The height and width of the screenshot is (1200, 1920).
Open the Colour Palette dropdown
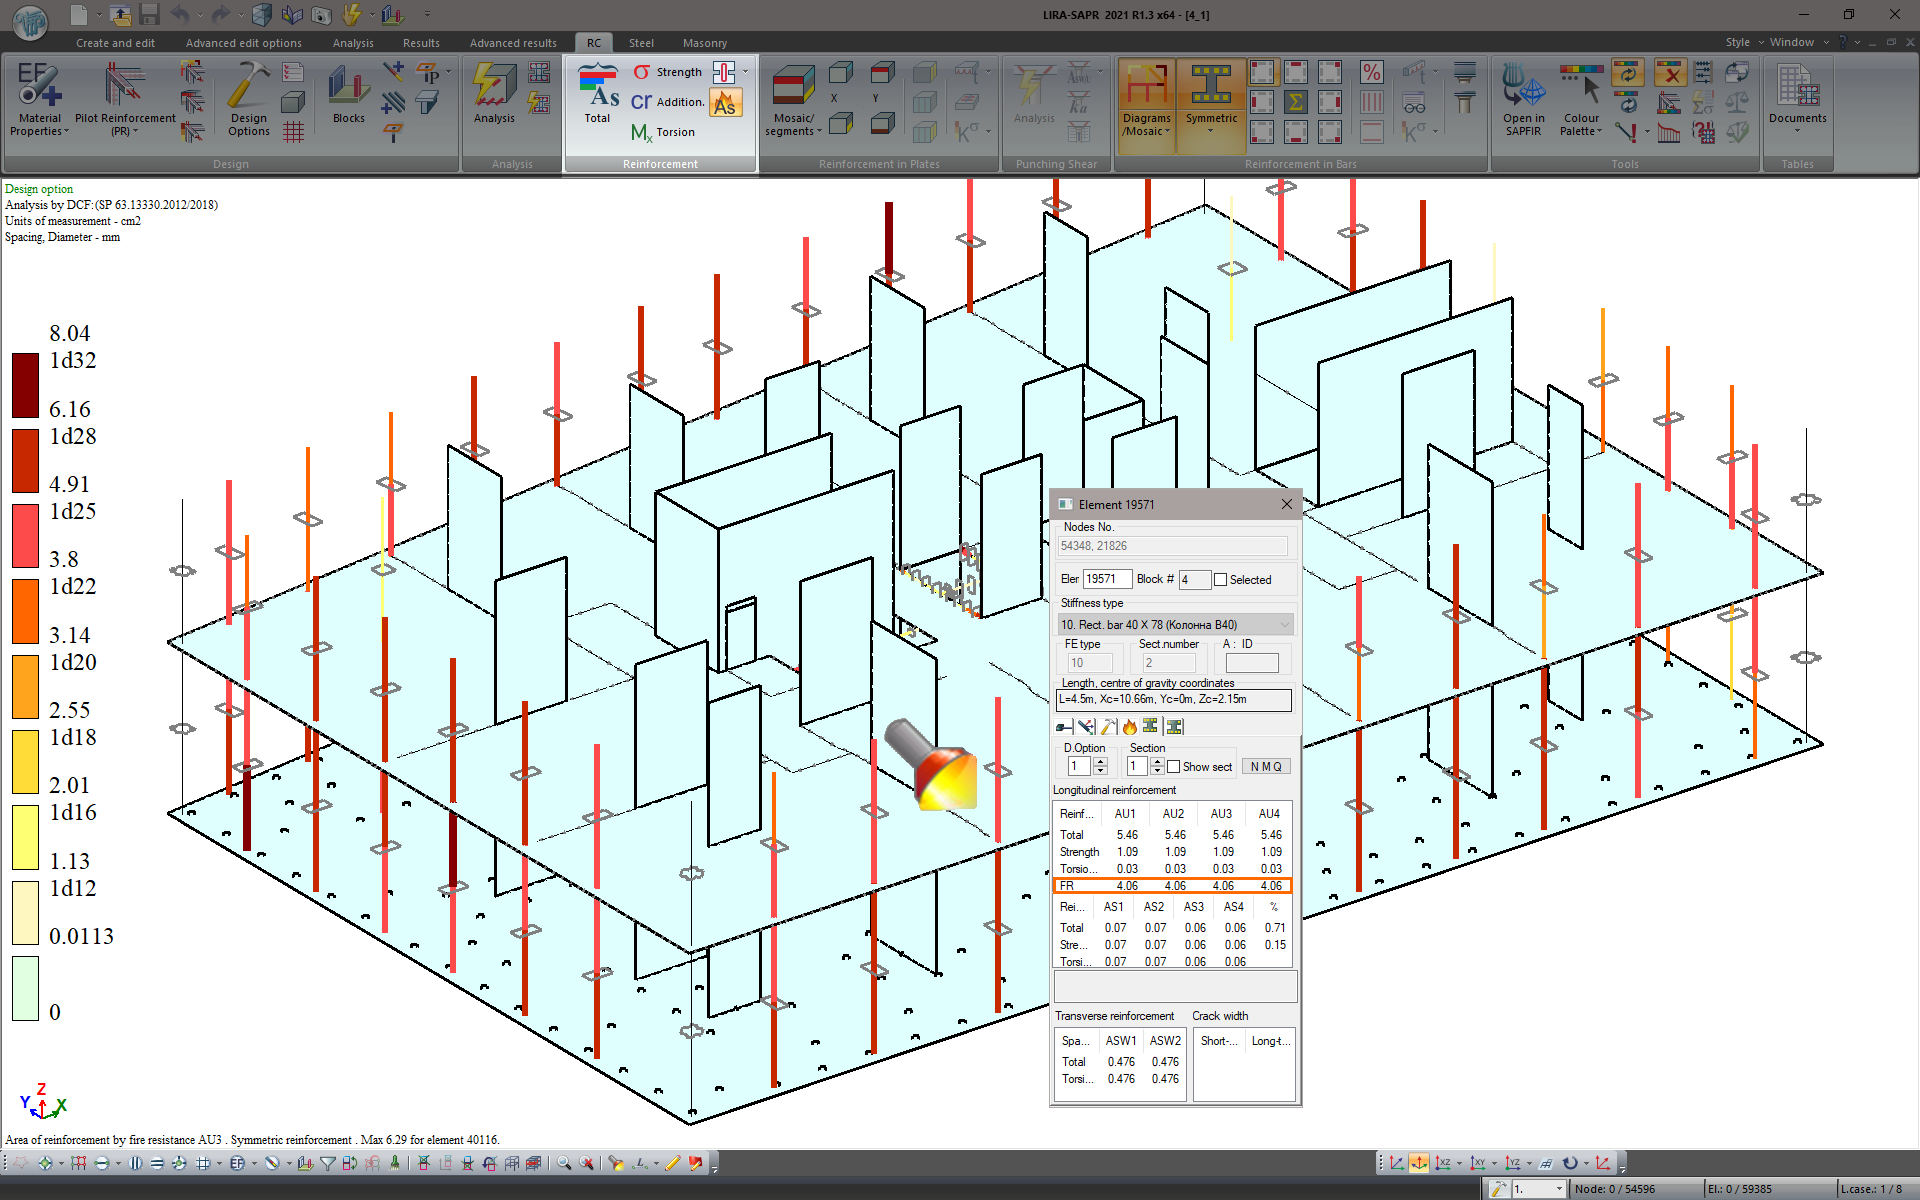[1581, 125]
